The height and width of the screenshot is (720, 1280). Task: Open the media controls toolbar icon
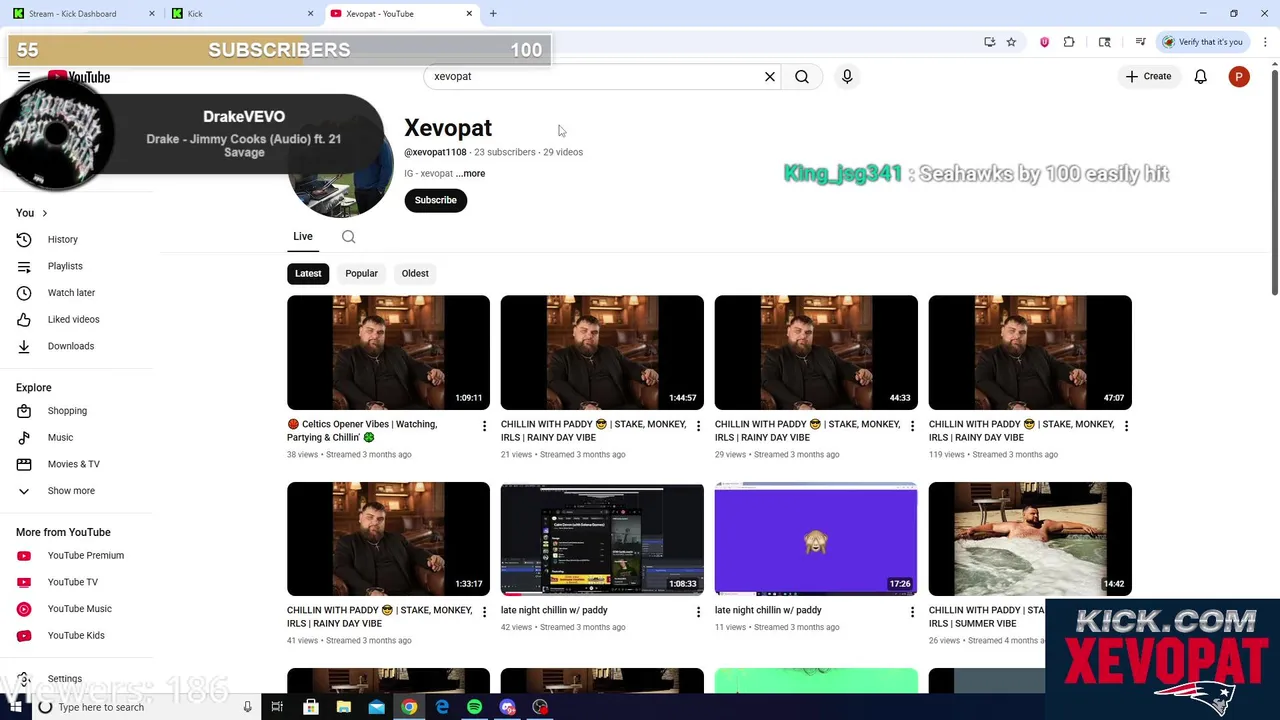coord(1140,42)
